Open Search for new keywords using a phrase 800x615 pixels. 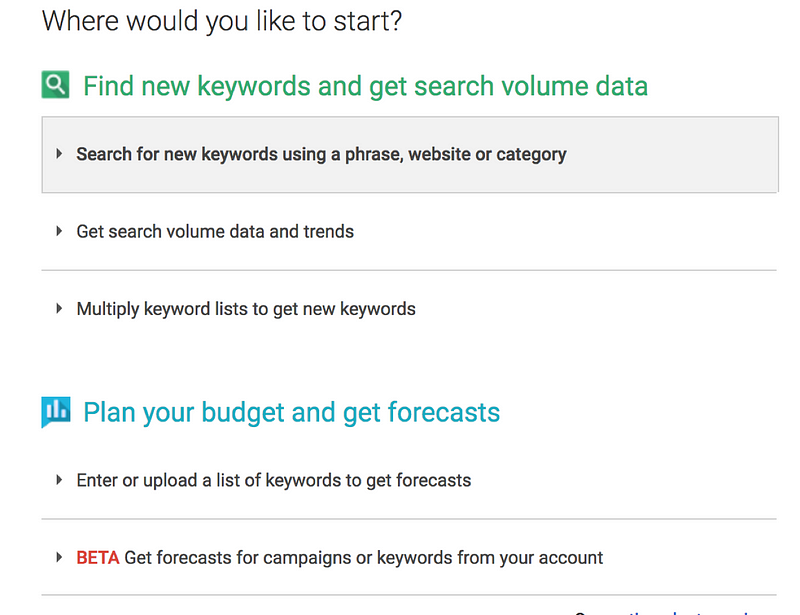(321, 154)
